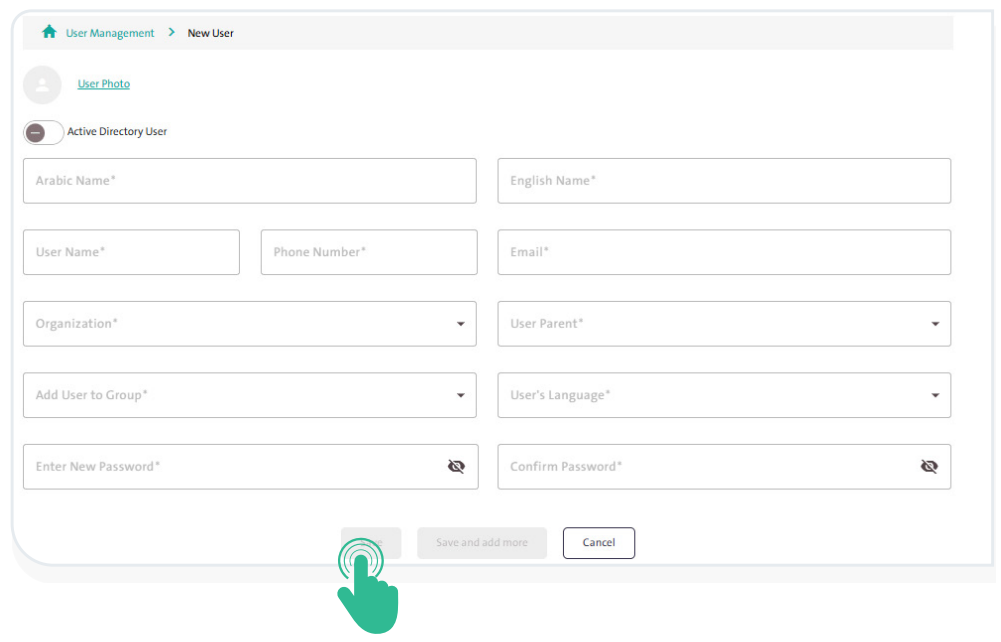1001x642 pixels.
Task: Click the home icon in breadcrumb
Action: point(49,32)
